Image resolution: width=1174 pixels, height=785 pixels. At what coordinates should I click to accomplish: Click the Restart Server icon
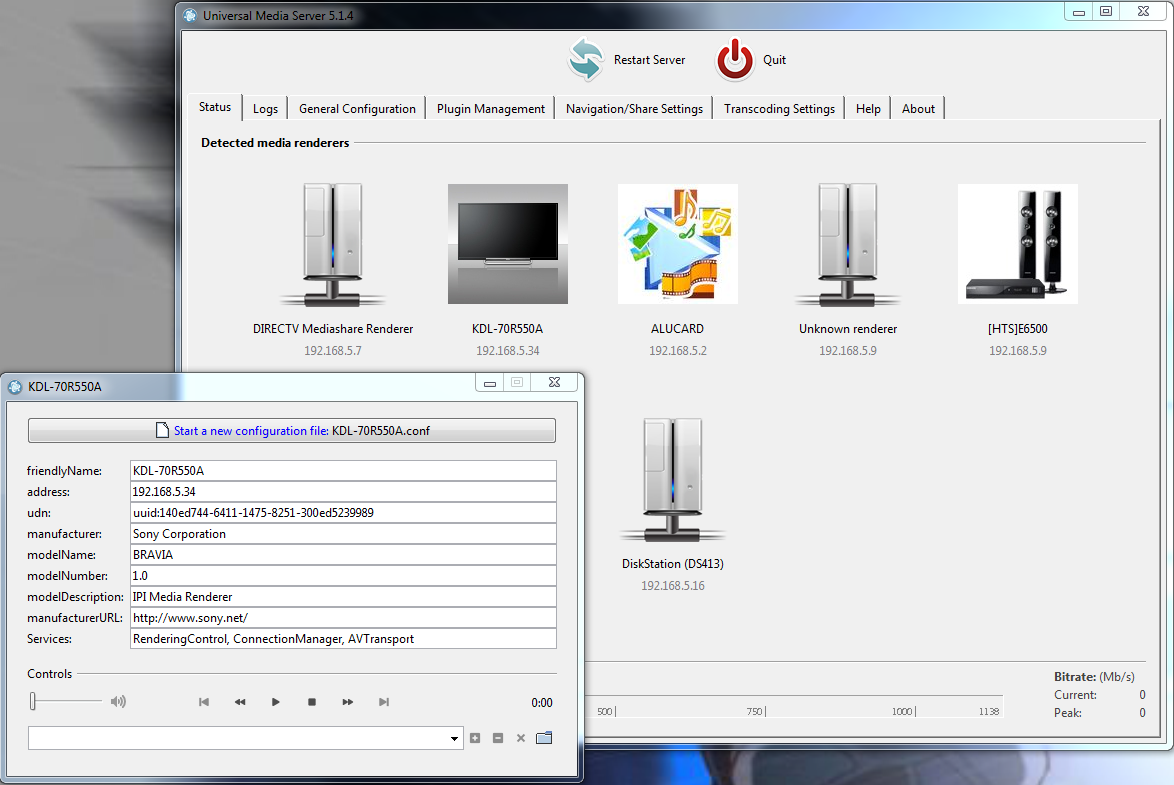point(585,59)
